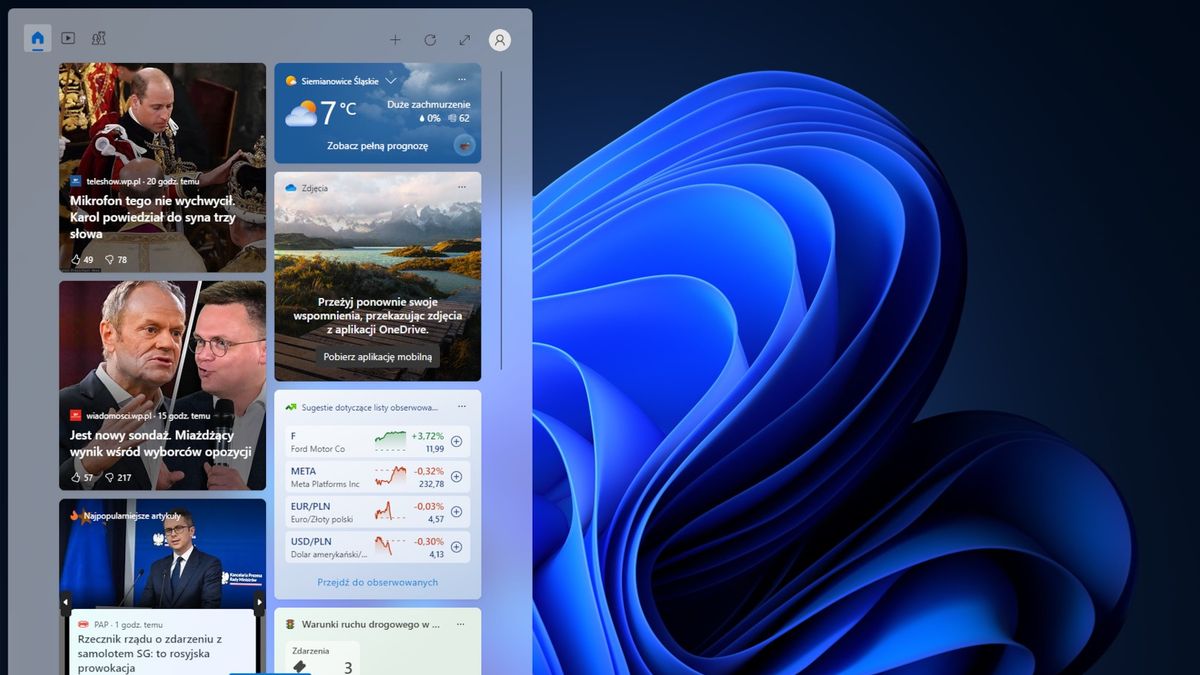Open the Euro/Złoty polski currency row
Screen dimensions: 1200x675
(377, 512)
